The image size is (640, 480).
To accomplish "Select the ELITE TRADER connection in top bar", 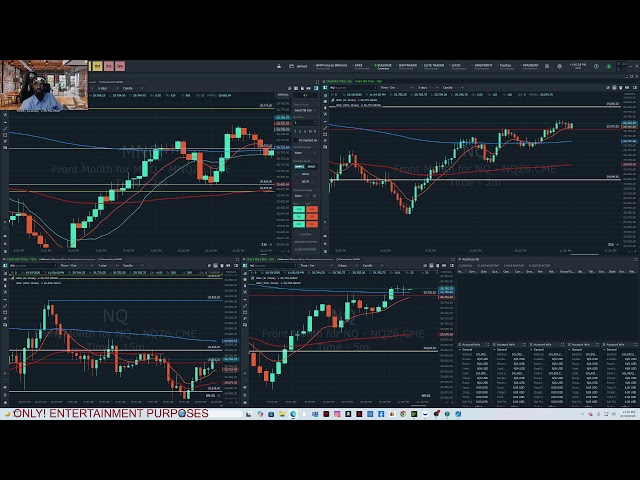I will (x=433, y=66).
